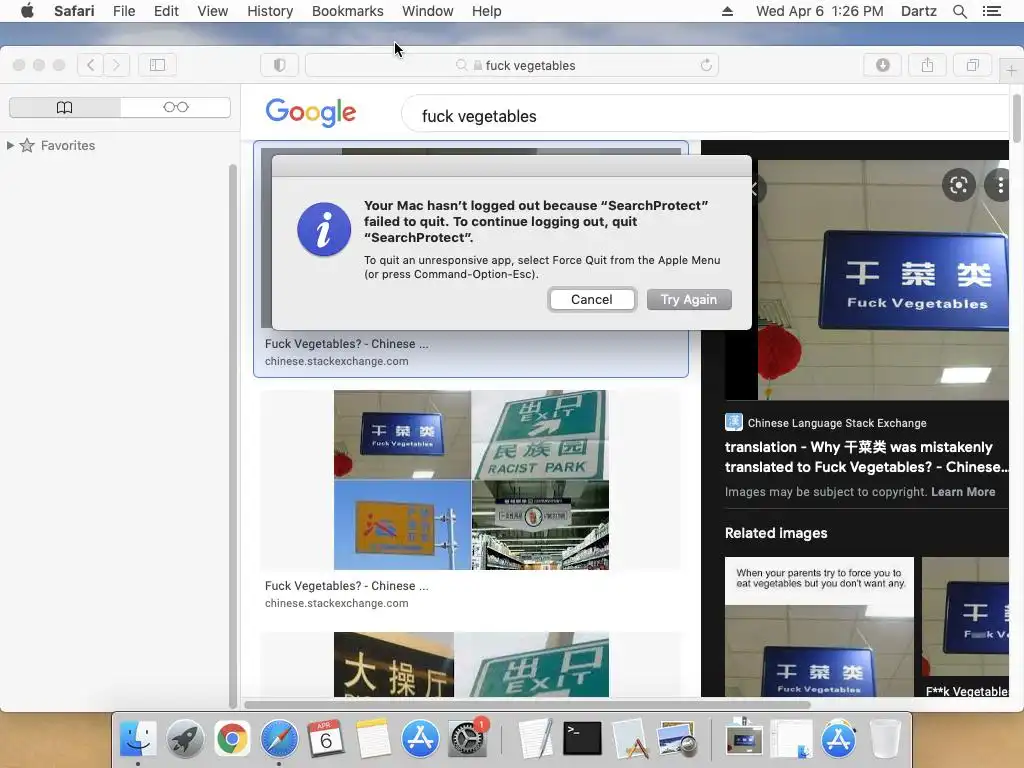The image size is (1024, 768).
Task: Click the privacy shield toolbar icon
Action: pos(280,65)
